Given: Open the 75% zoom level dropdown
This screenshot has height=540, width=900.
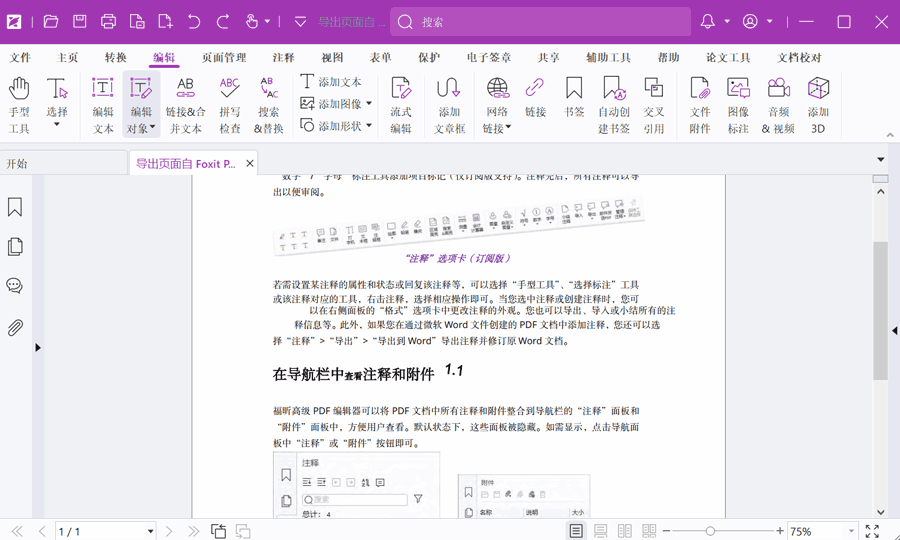Looking at the screenshot, I should coord(851,532).
